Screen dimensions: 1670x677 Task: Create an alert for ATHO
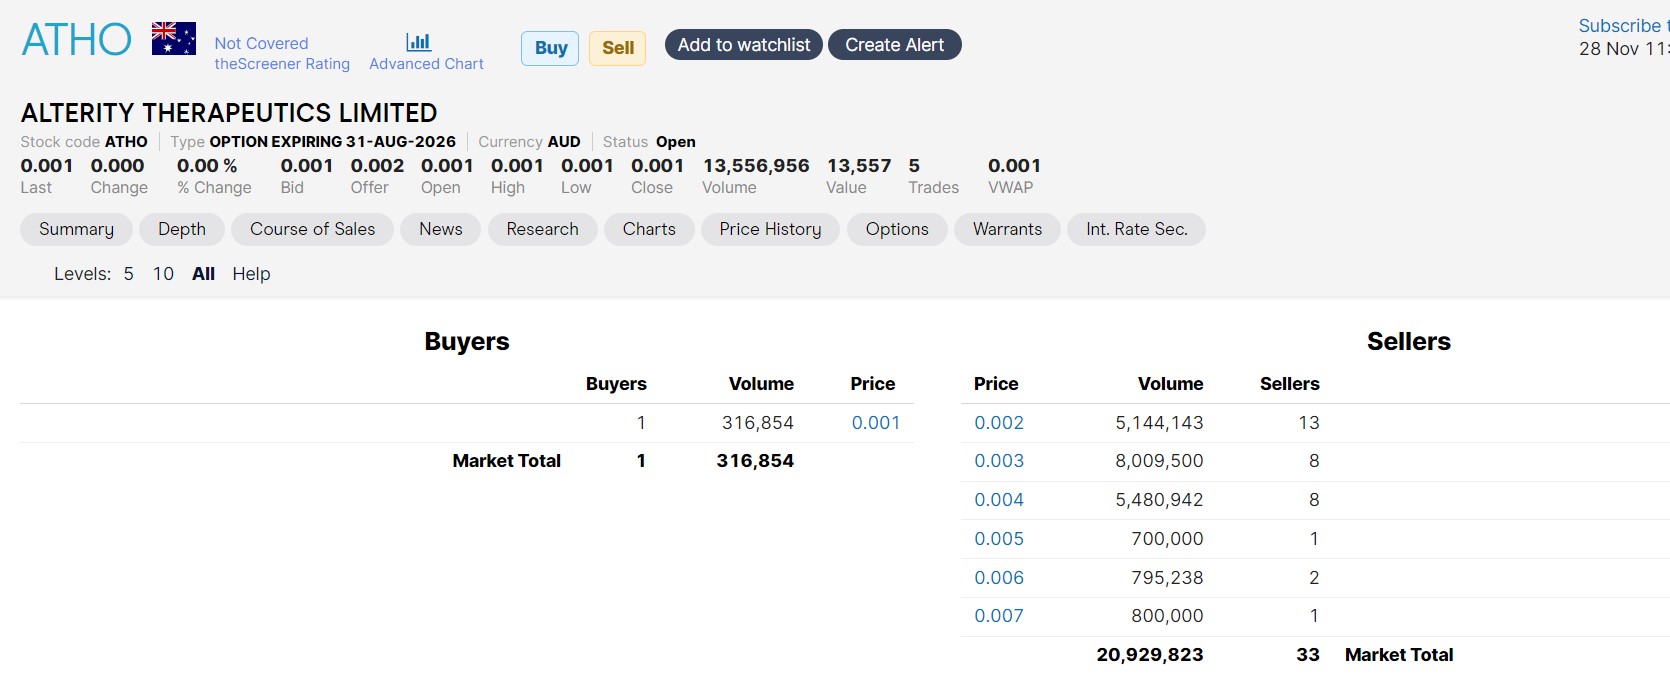click(x=894, y=45)
